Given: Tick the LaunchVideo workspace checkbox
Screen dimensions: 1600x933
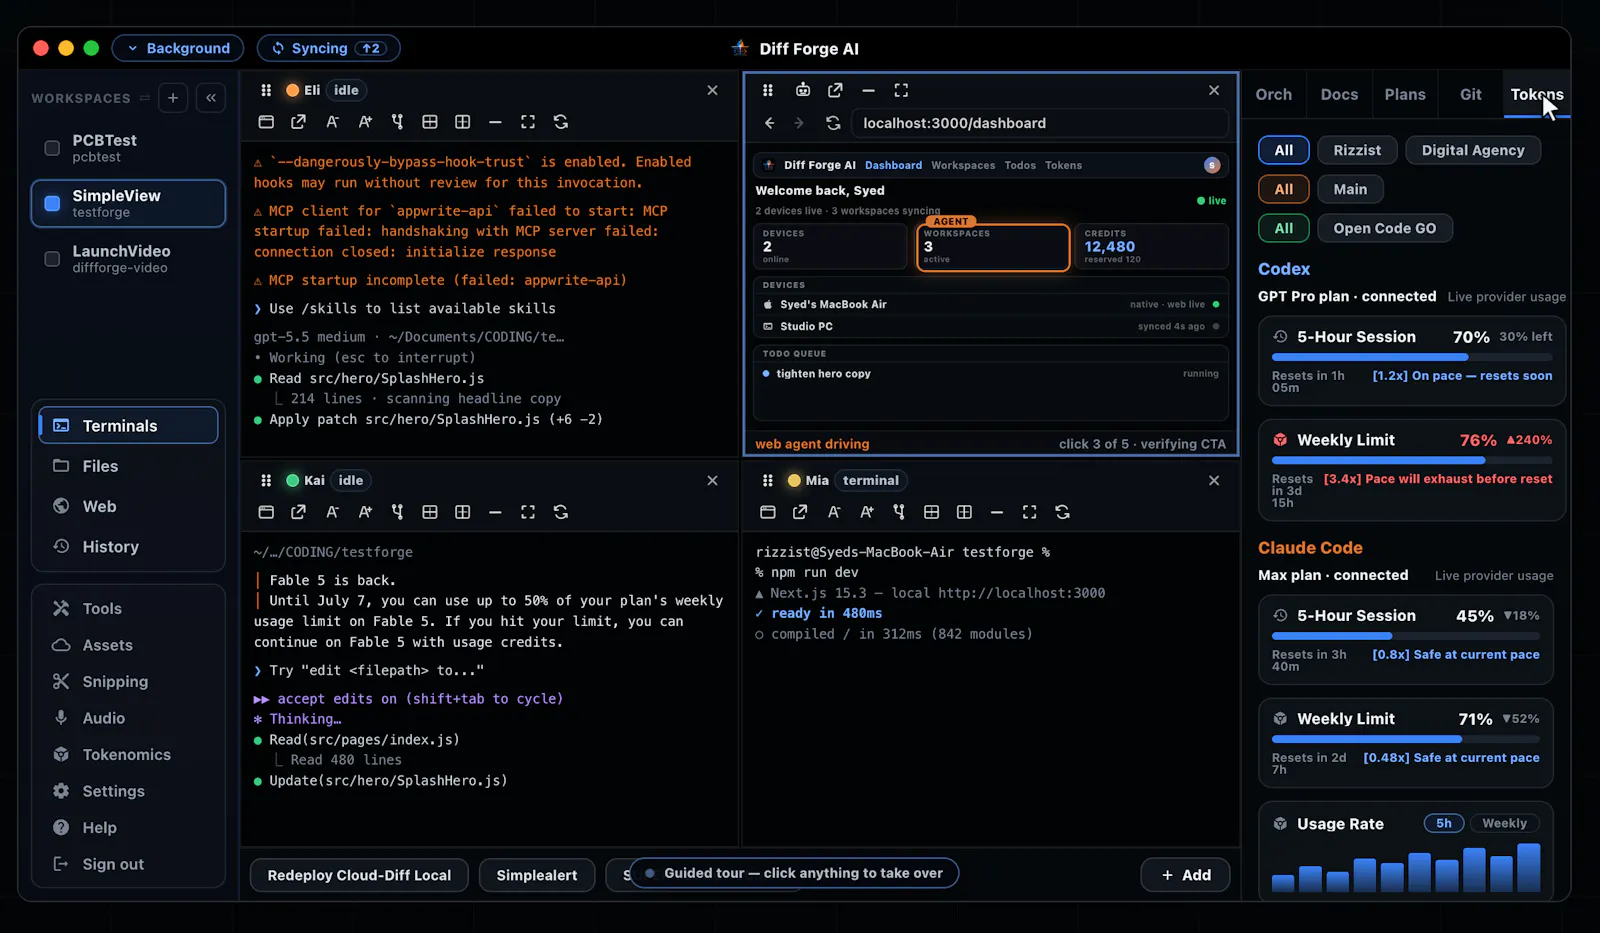Looking at the screenshot, I should click(52, 259).
